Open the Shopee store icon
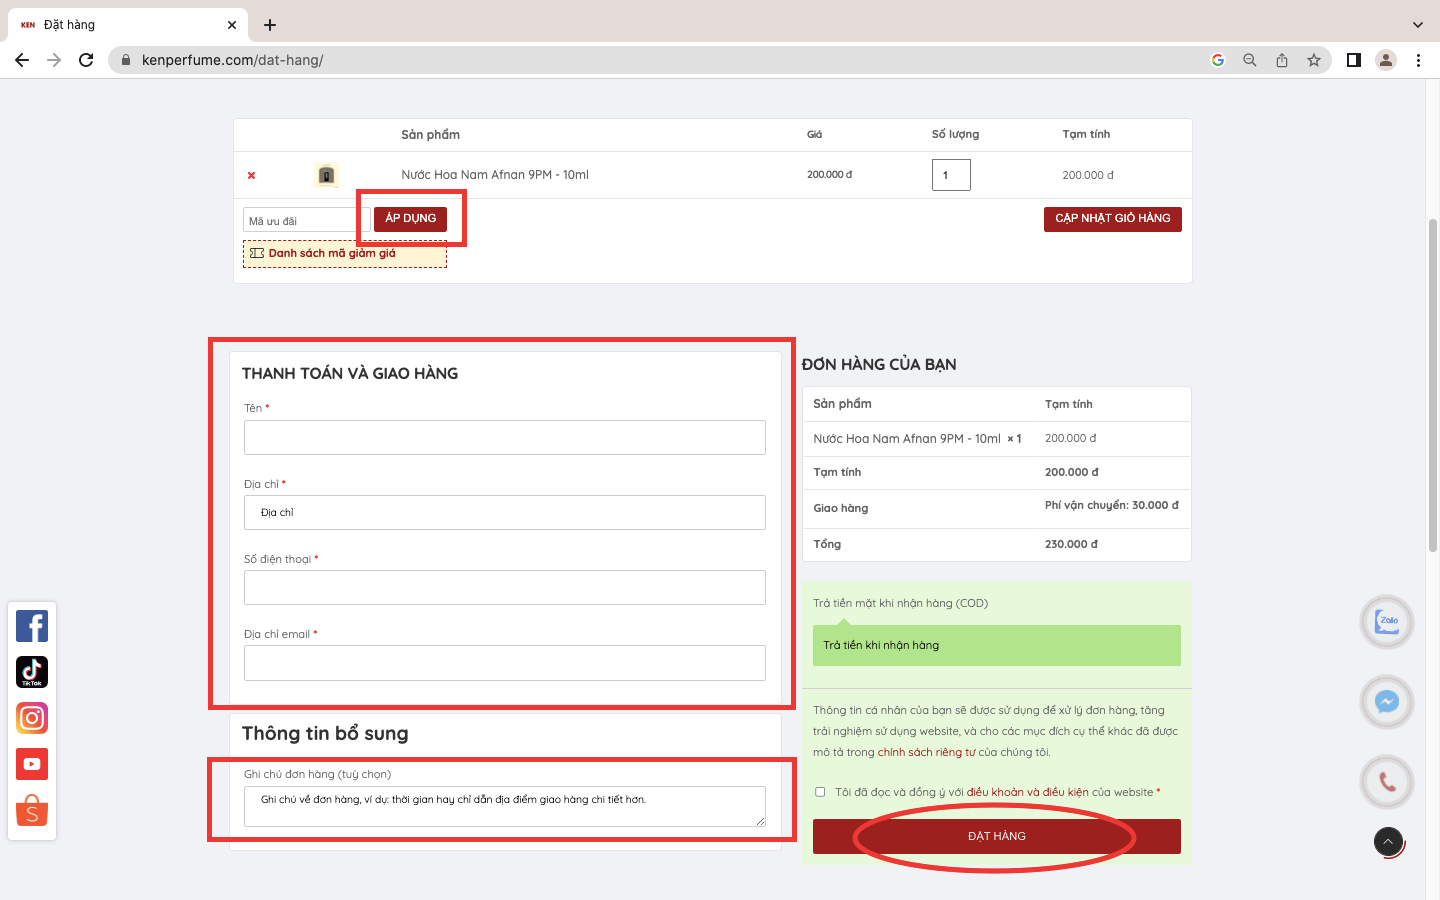 pos(32,810)
